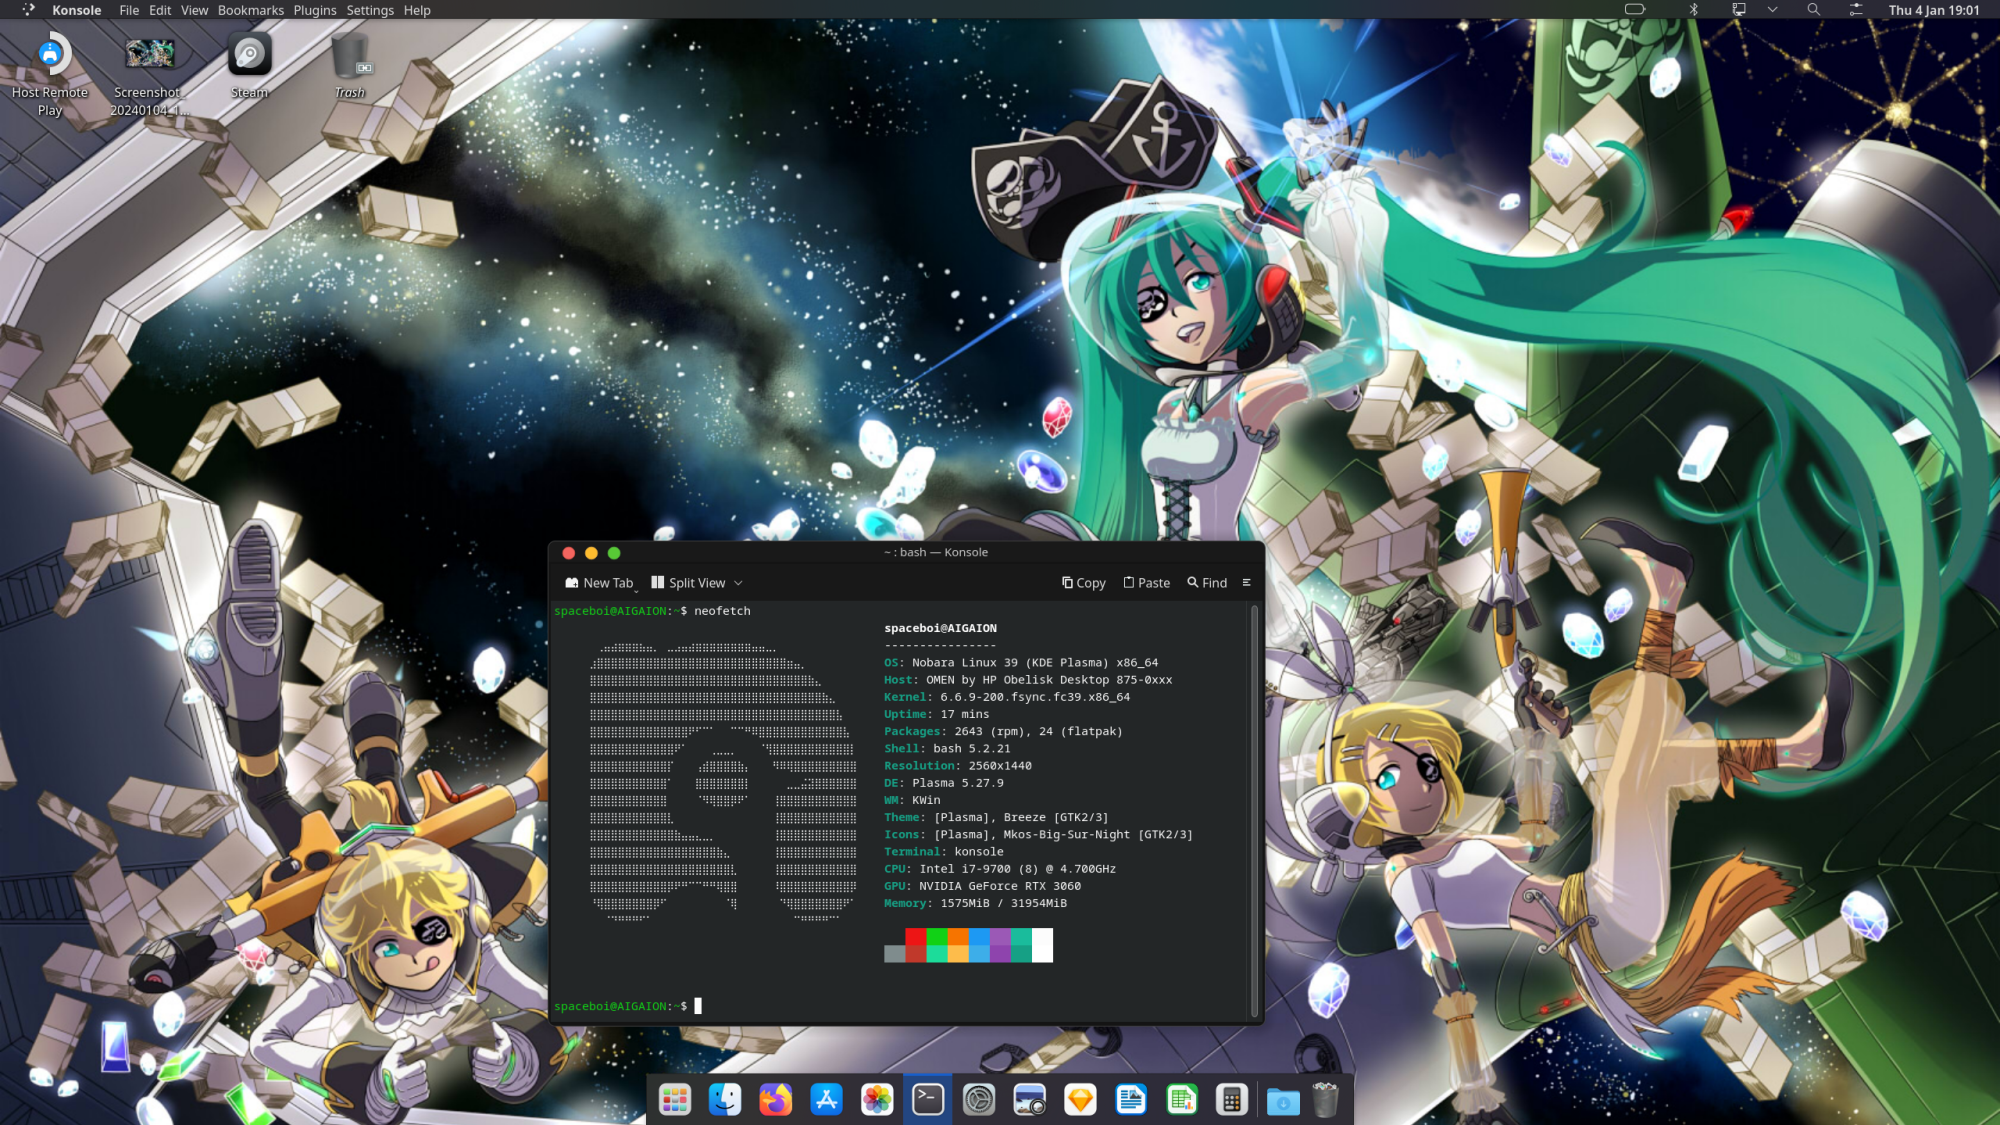Click the 'OS: Nobara Linux 39' line

pyautogui.click(x=1021, y=663)
